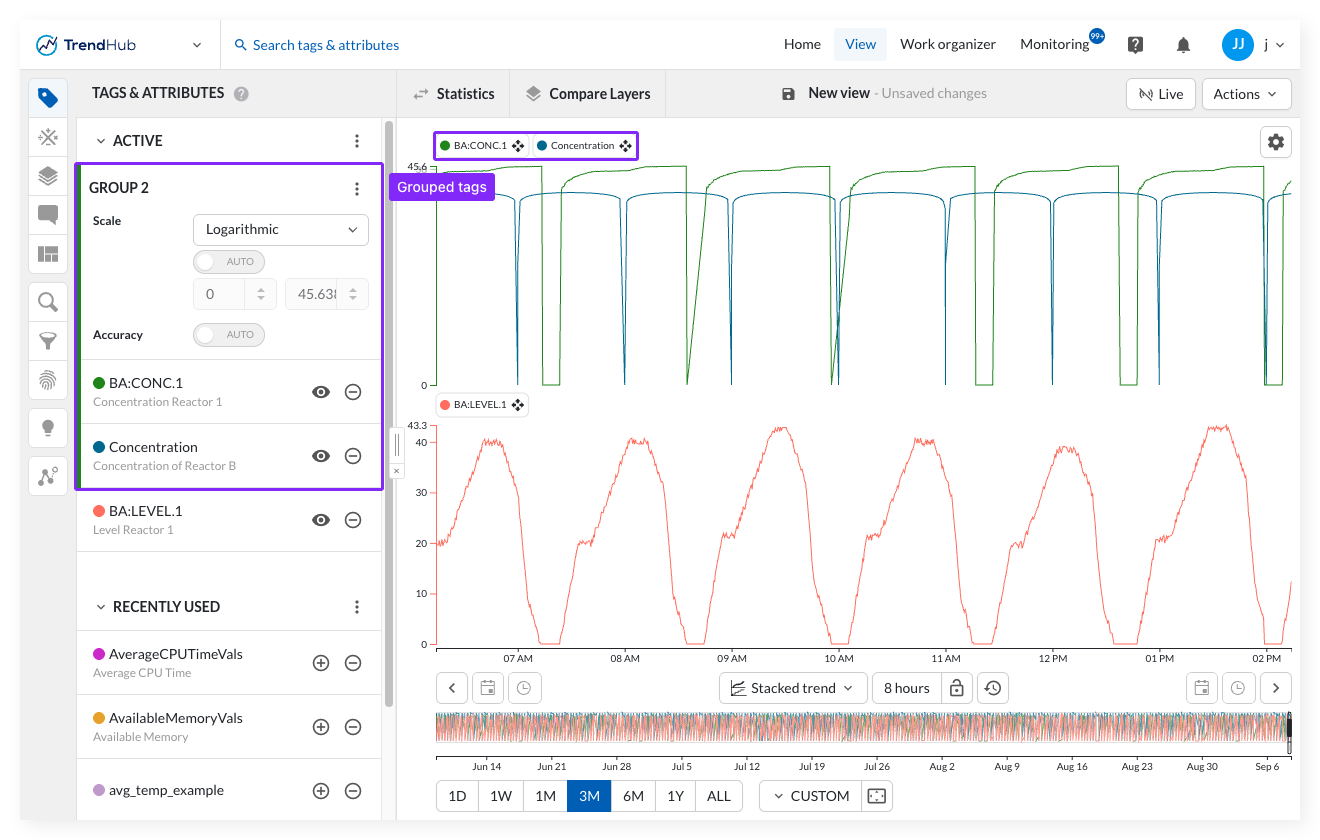The height and width of the screenshot is (840, 1320).
Task: Open the layers icon in left sidebar
Action: (48, 176)
